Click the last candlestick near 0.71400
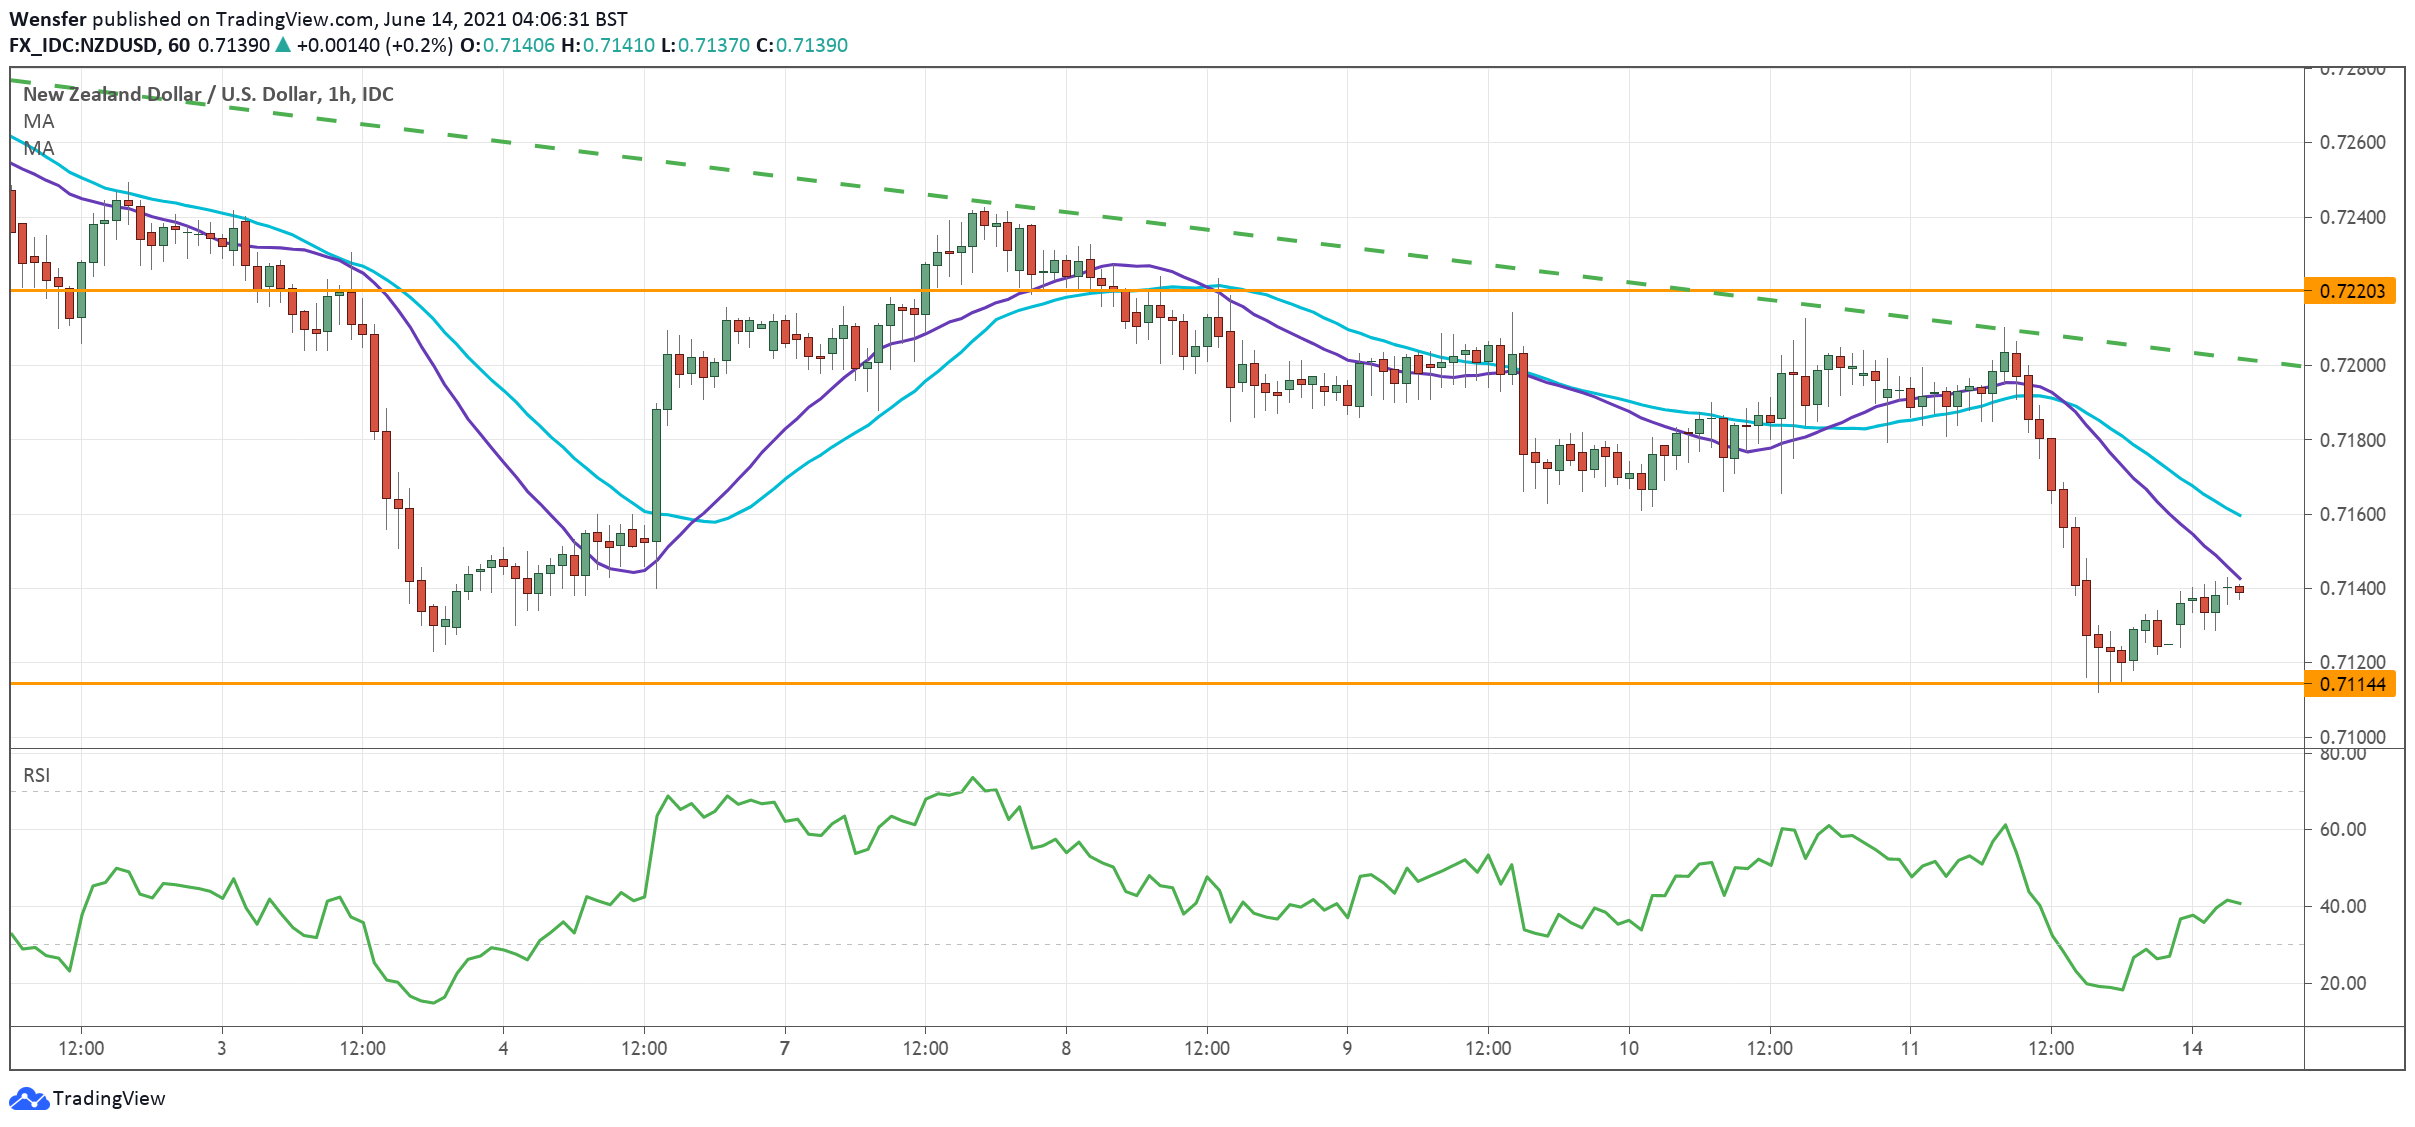This screenshot has height=1127, width=2415. click(x=2240, y=590)
